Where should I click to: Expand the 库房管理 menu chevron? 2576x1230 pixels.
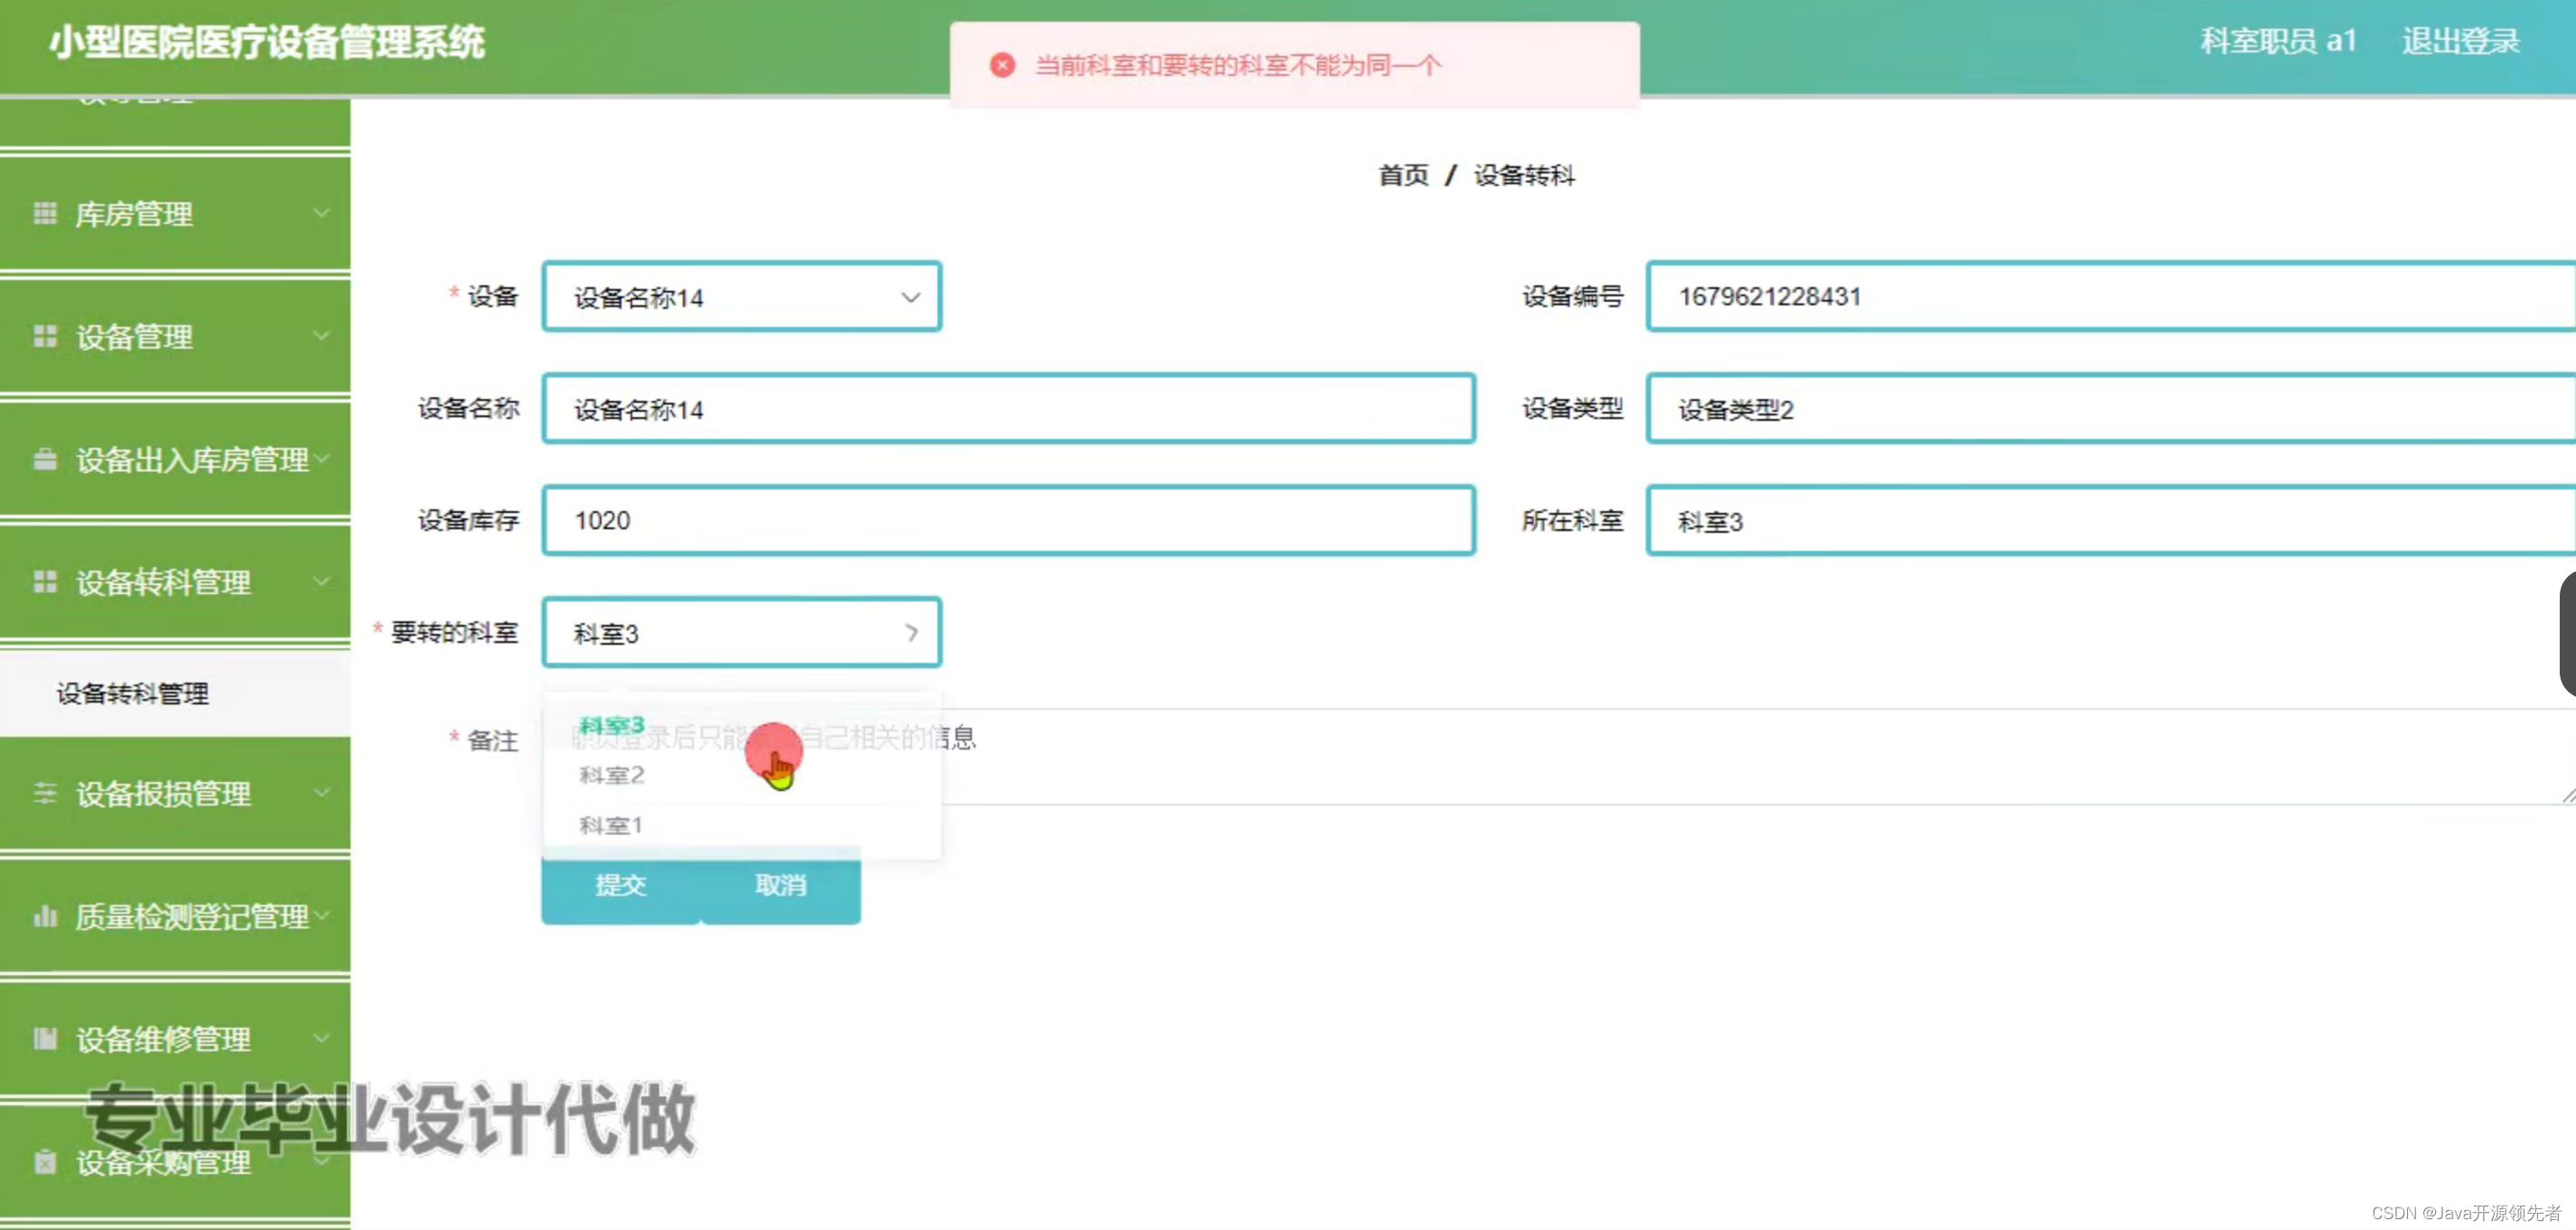coord(321,212)
